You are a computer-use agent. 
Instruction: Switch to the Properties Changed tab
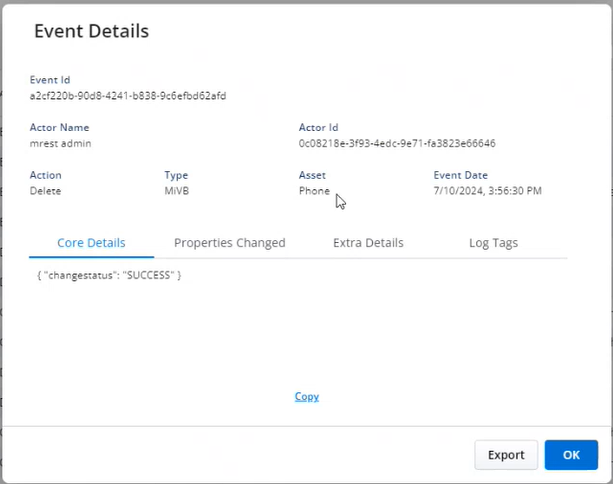click(229, 243)
